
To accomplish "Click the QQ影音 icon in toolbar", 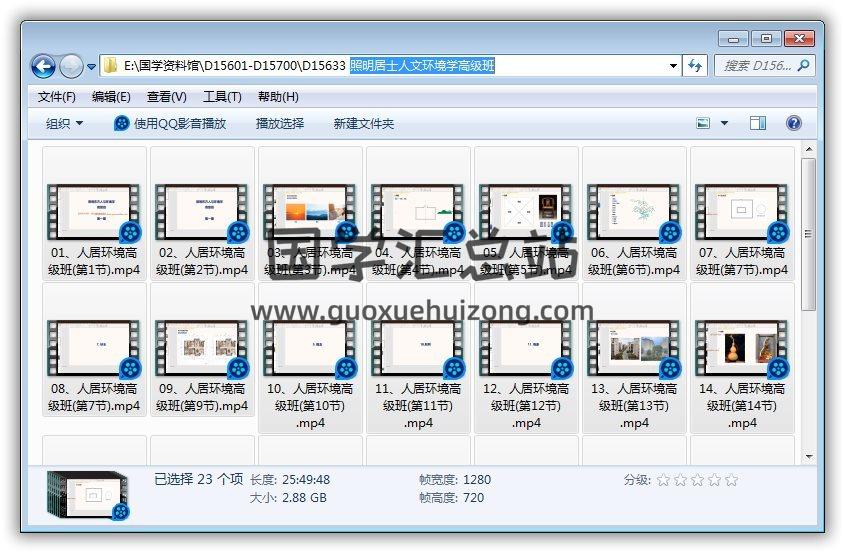I will [122, 123].
